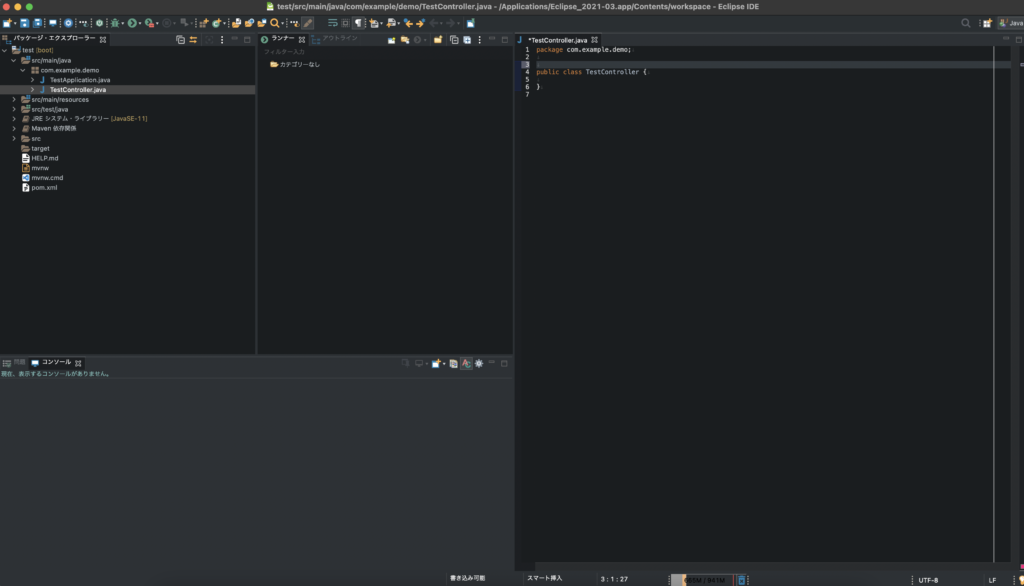This screenshot has width=1024, height=586.
Task: Click the Display Selected Console icon
Action: pyautogui.click(x=419, y=364)
